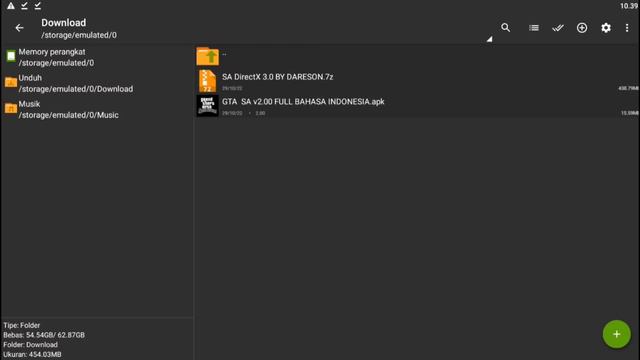Click the Bebas: 54.54GB/ 62.87GB info
The image size is (640, 360).
click(44, 335)
